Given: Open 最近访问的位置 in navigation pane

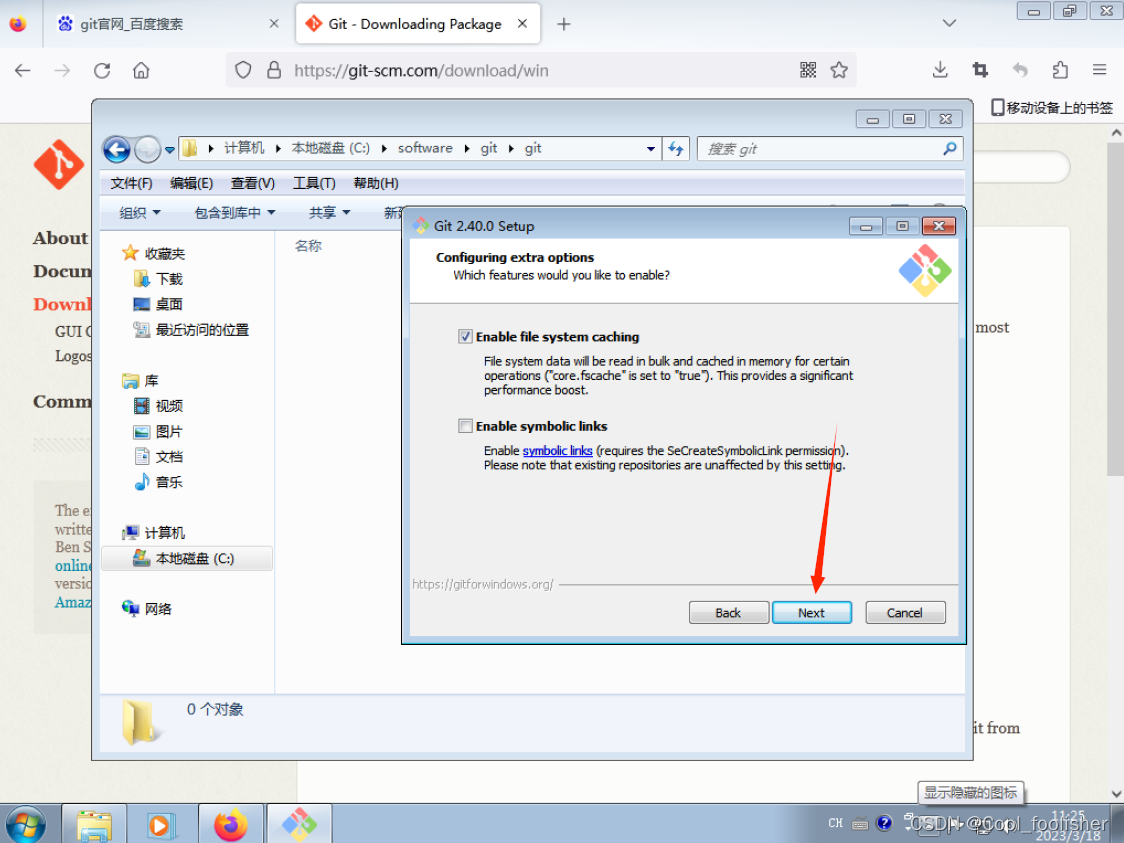Looking at the screenshot, I should pos(191,330).
